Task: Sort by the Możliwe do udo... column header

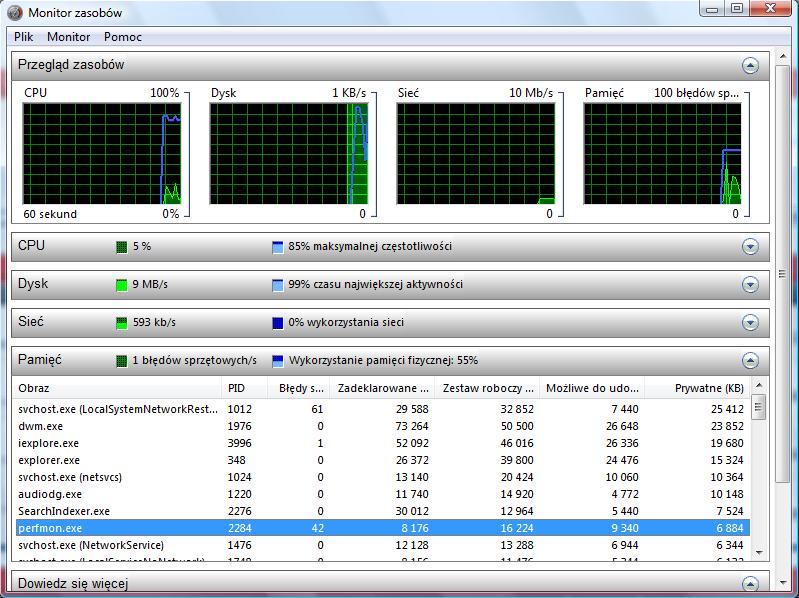Action: [x=592, y=388]
